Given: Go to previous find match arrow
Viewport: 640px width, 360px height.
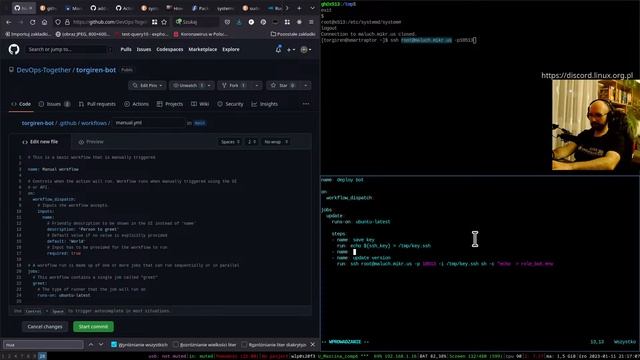Looking at the screenshot, I should (91, 344).
